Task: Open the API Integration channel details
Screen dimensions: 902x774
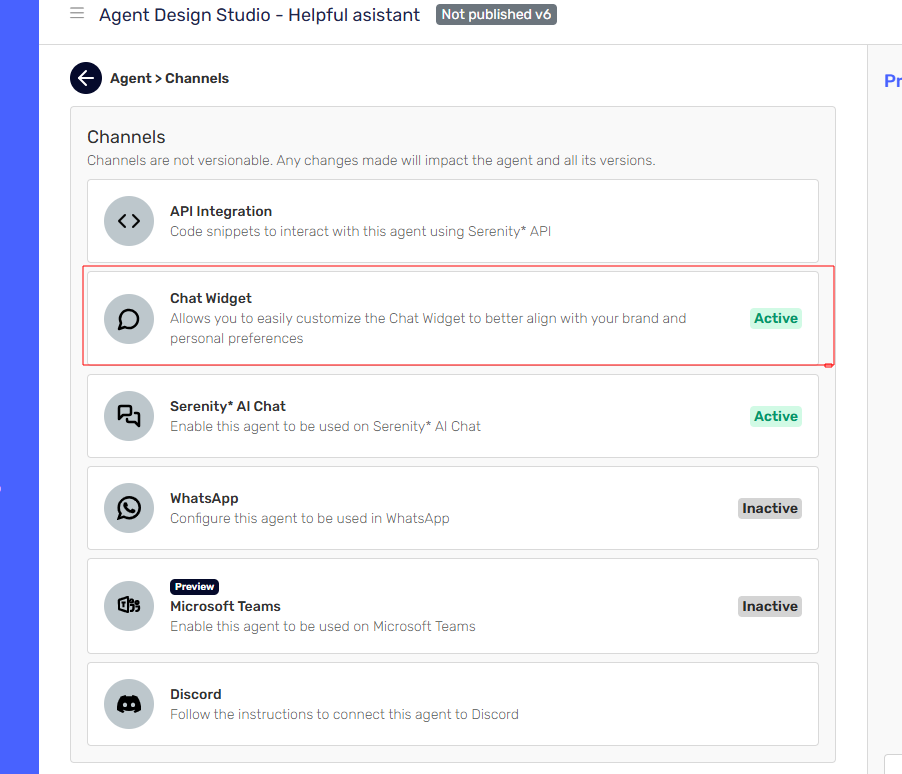Action: [x=450, y=220]
